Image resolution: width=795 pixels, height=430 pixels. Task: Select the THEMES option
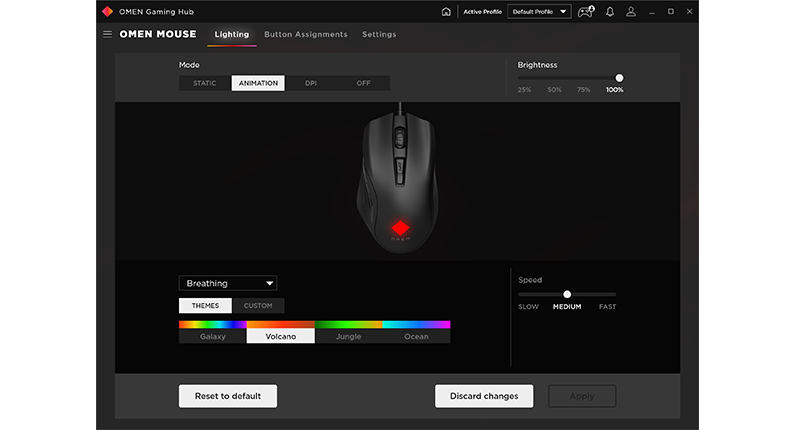[205, 306]
